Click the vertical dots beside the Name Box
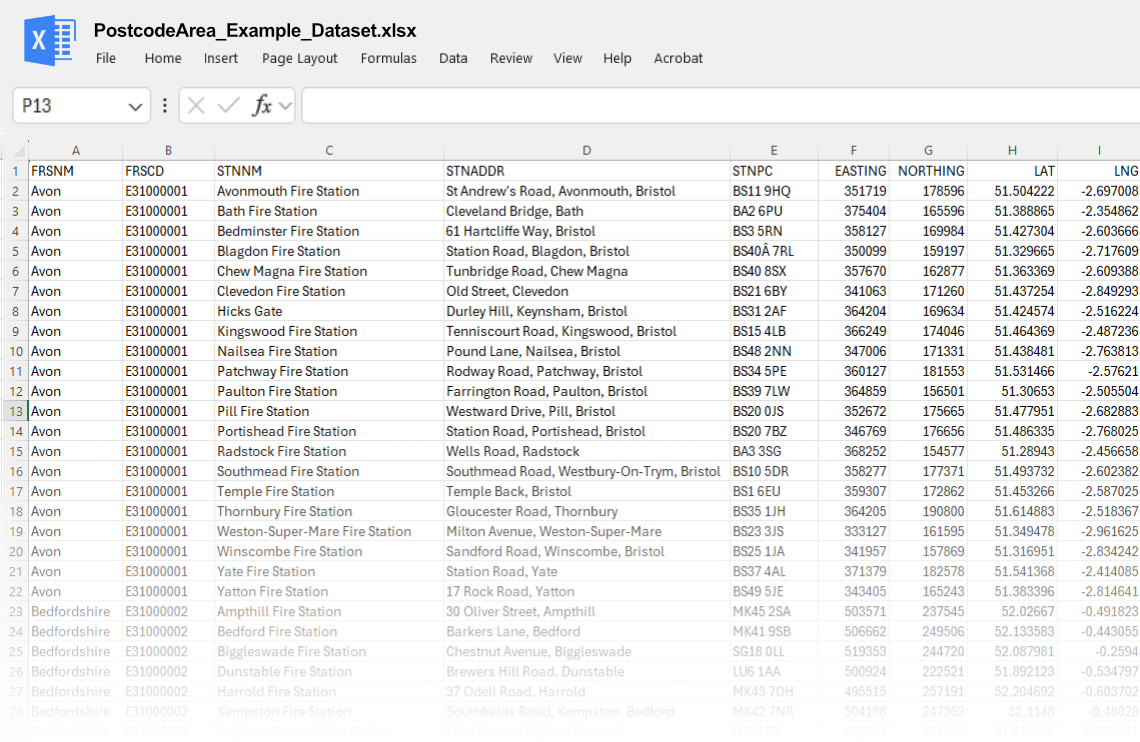 coord(165,105)
